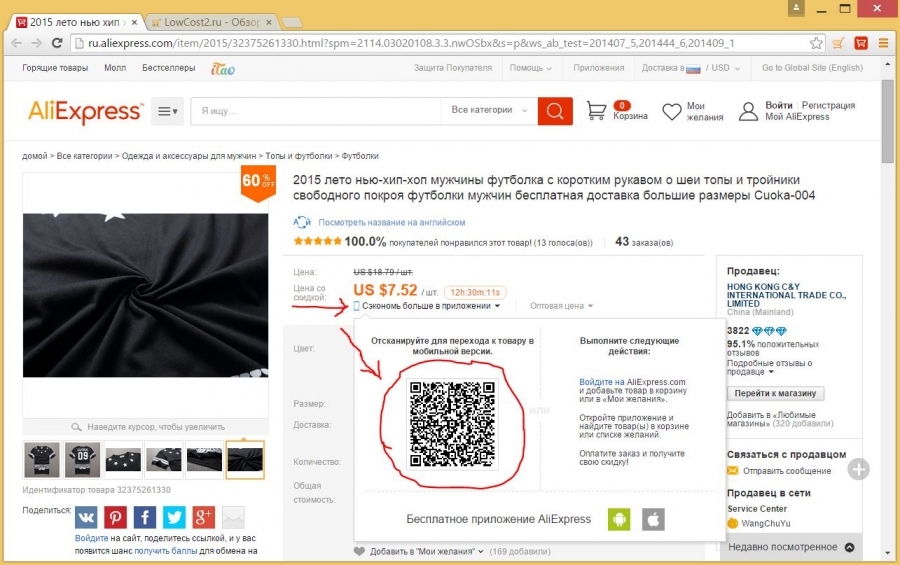This screenshot has width=900, height=565.
Task: Click the browser address bar
Action: [x=439, y=43]
